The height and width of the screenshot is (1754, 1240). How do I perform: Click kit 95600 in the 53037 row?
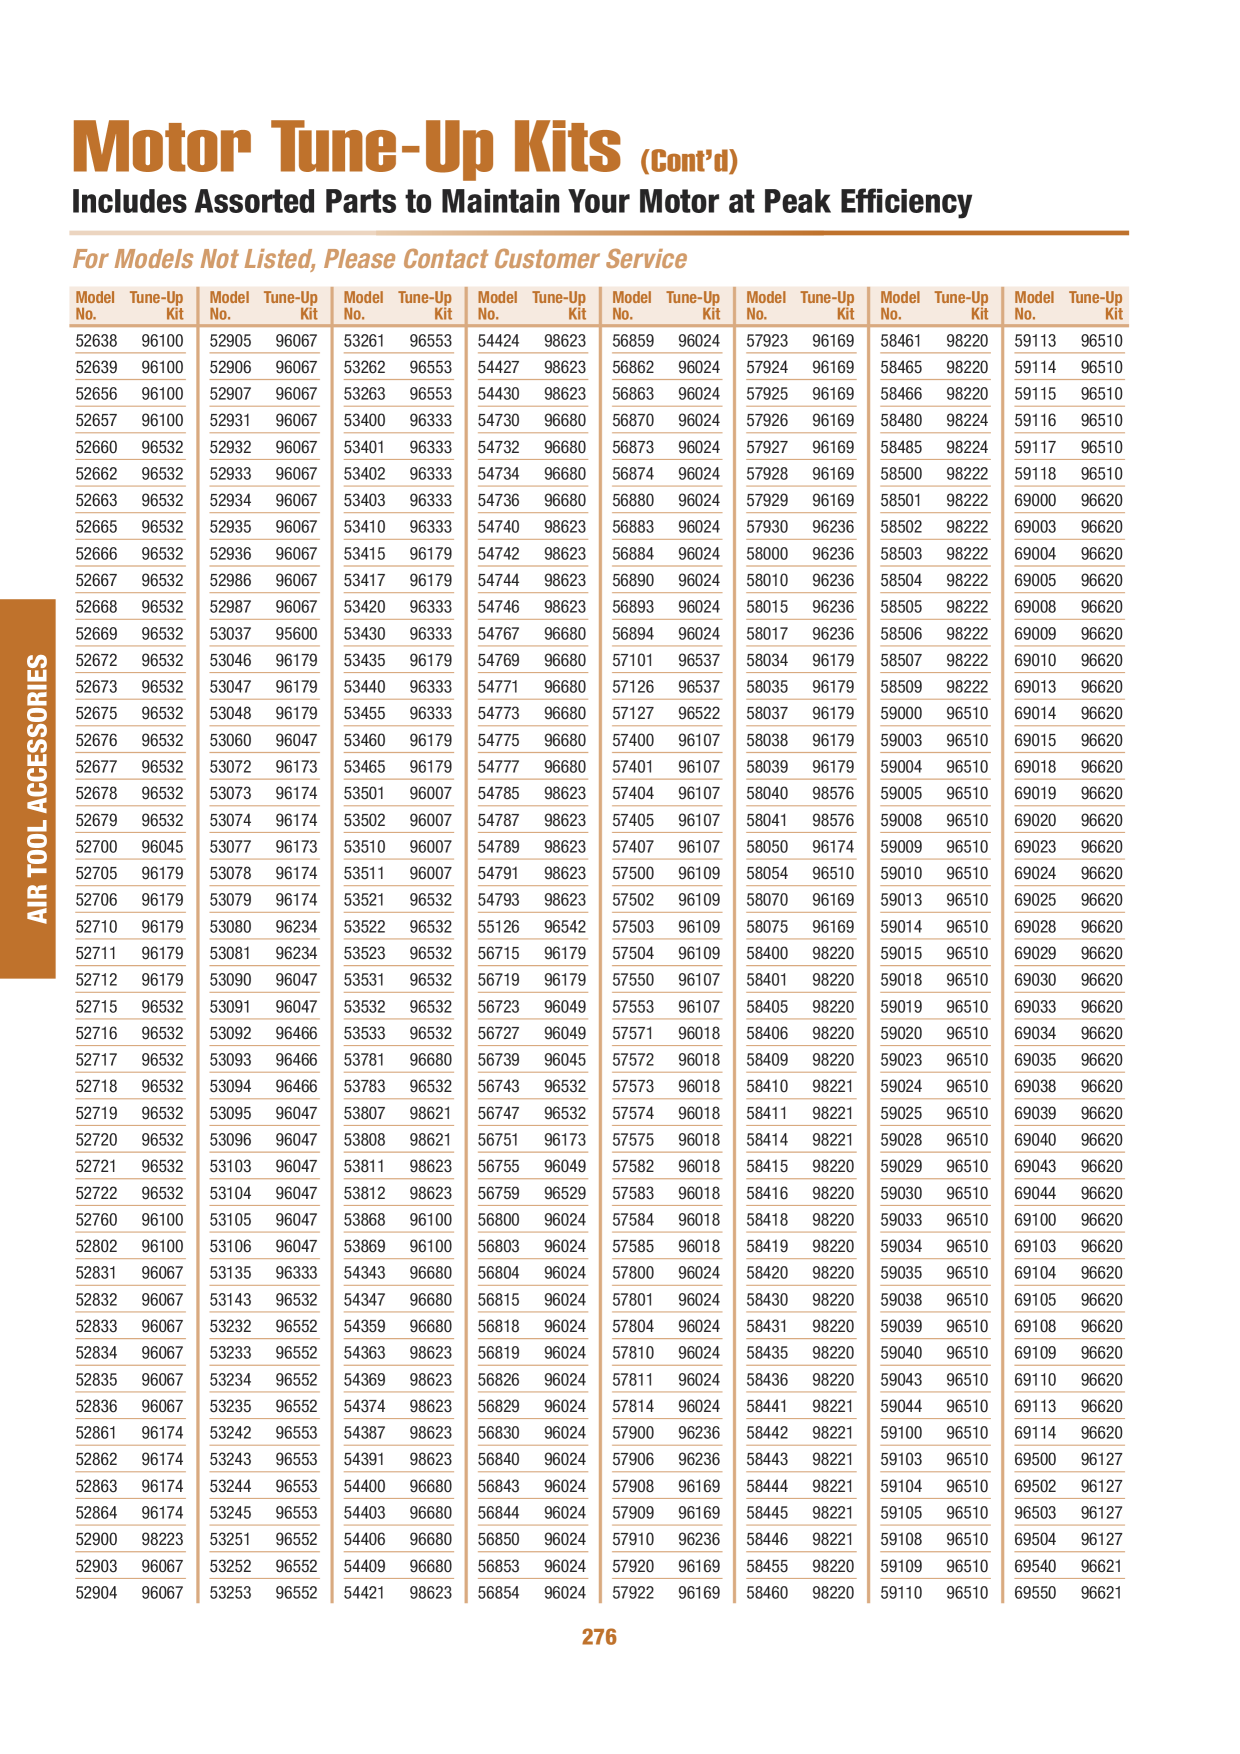296,634
